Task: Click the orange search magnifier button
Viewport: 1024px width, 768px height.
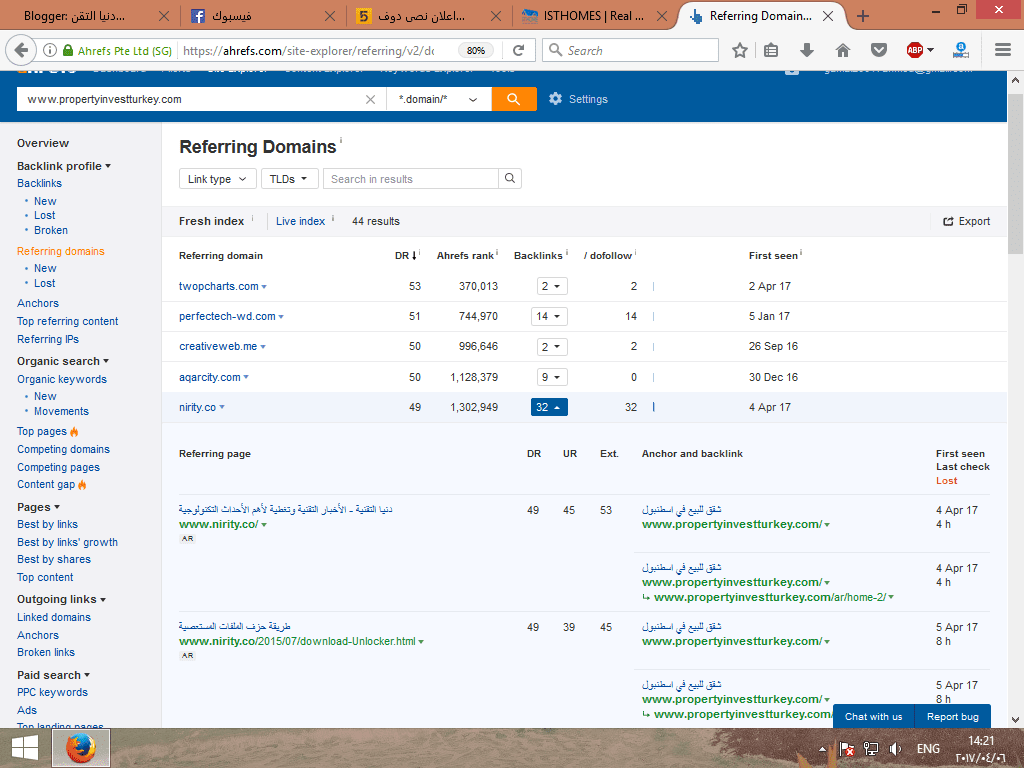Action: coord(514,99)
